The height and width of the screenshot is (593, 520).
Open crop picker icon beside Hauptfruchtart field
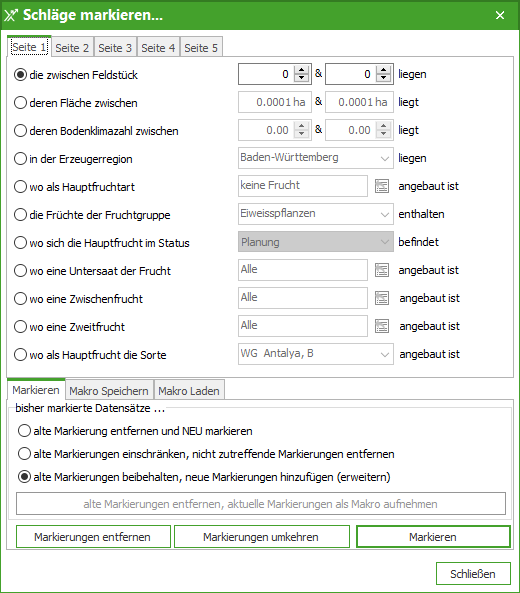coord(382,186)
